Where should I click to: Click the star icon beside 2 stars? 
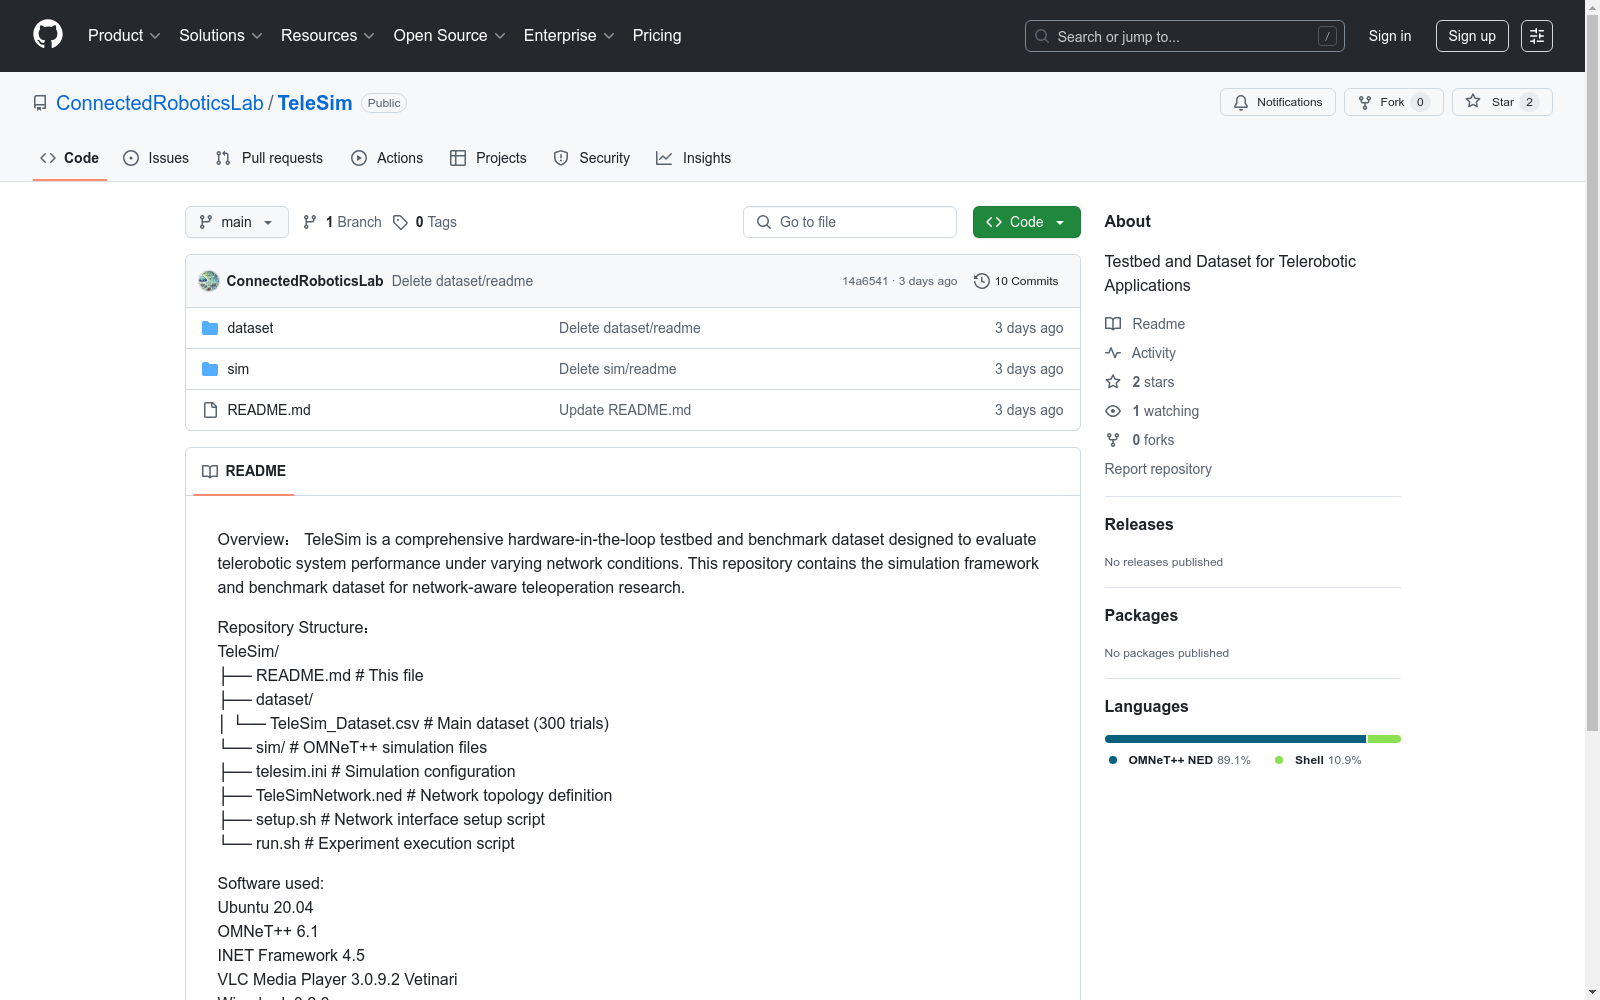coord(1113,382)
